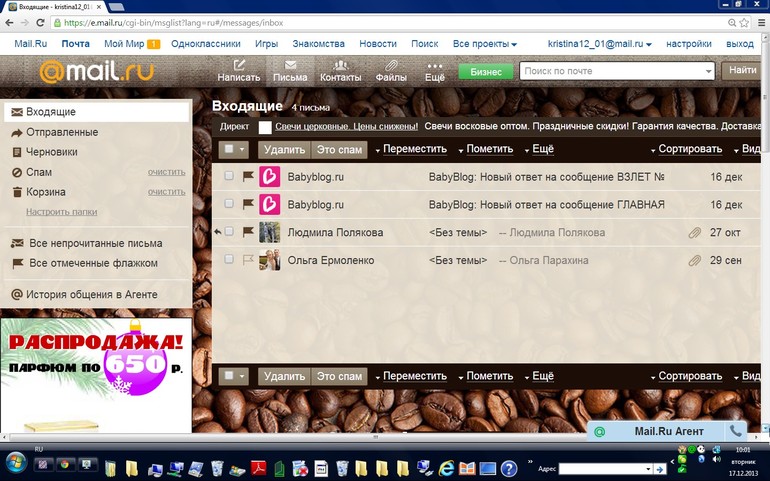Image resolution: width=770 pixels, height=481 pixels.
Task: Show Все отмеченные флажком
Action: point(85,263)
